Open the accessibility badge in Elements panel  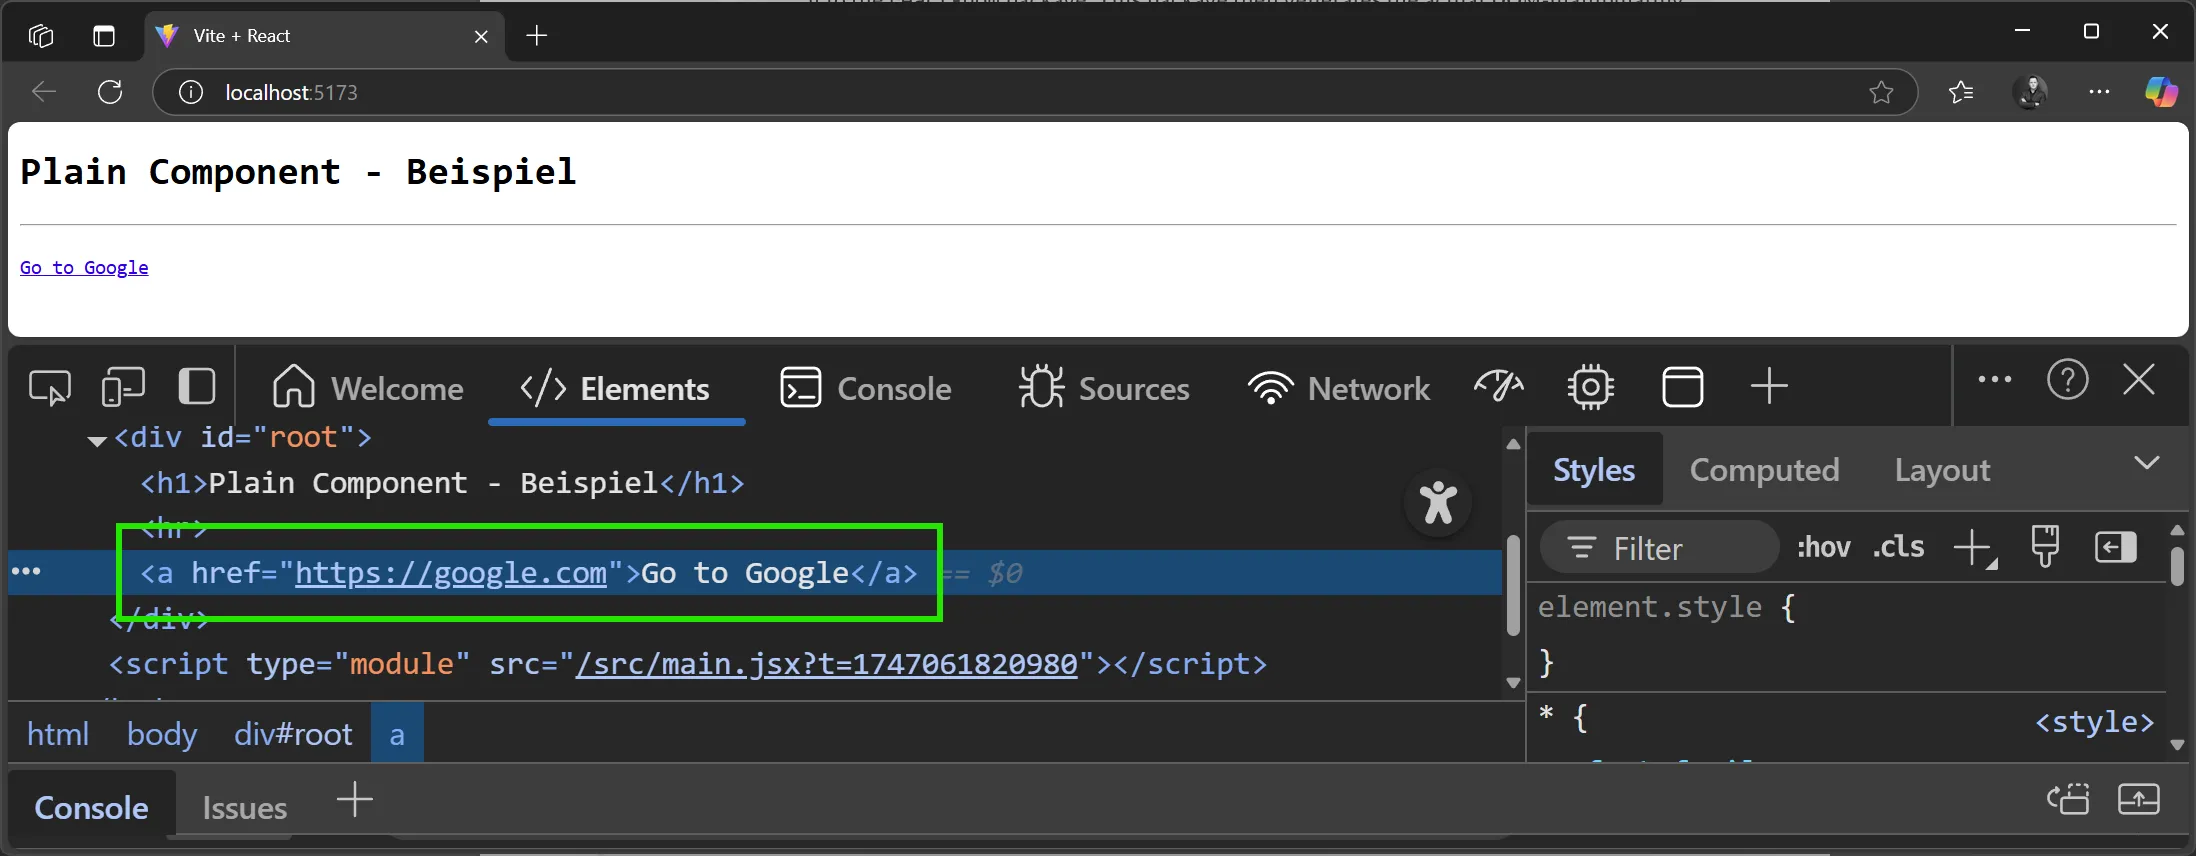pyautogui.click(x=1438, y=503)
